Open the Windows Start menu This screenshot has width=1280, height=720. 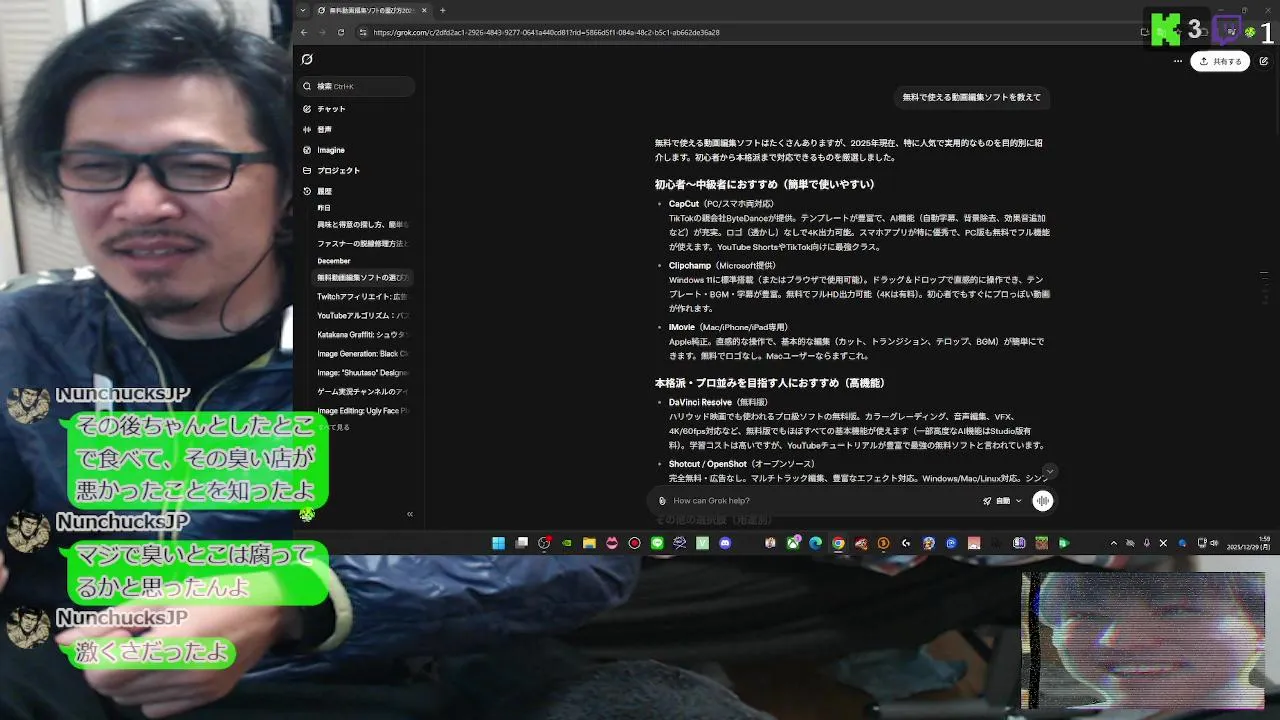(498, 543)
